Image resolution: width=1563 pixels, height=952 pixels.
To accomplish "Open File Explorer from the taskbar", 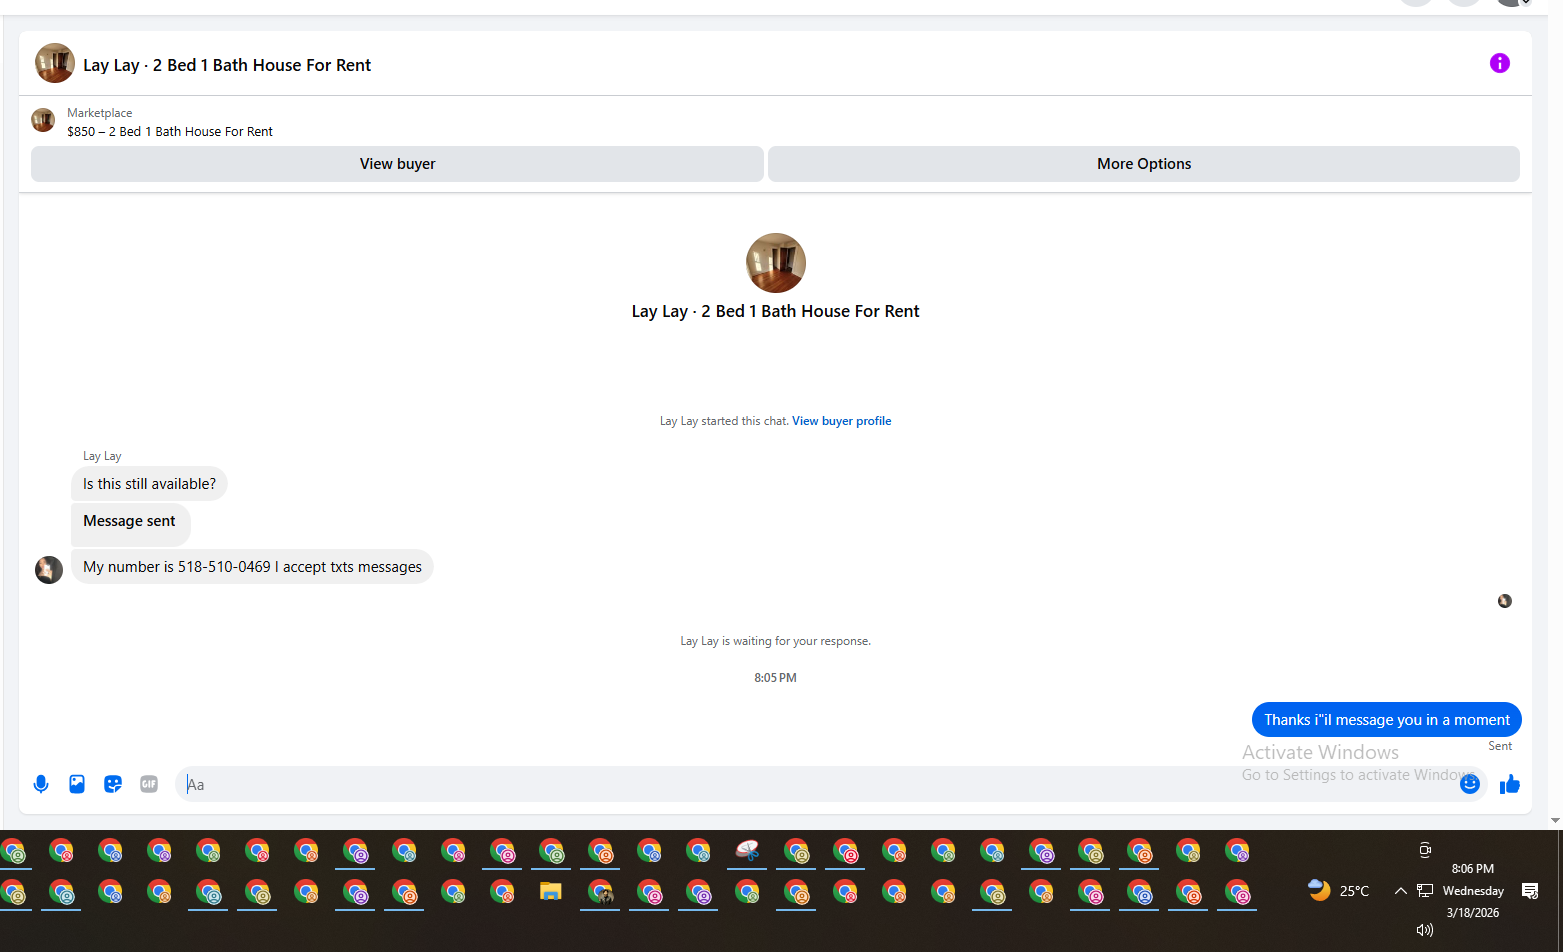I will pos(550,891).
